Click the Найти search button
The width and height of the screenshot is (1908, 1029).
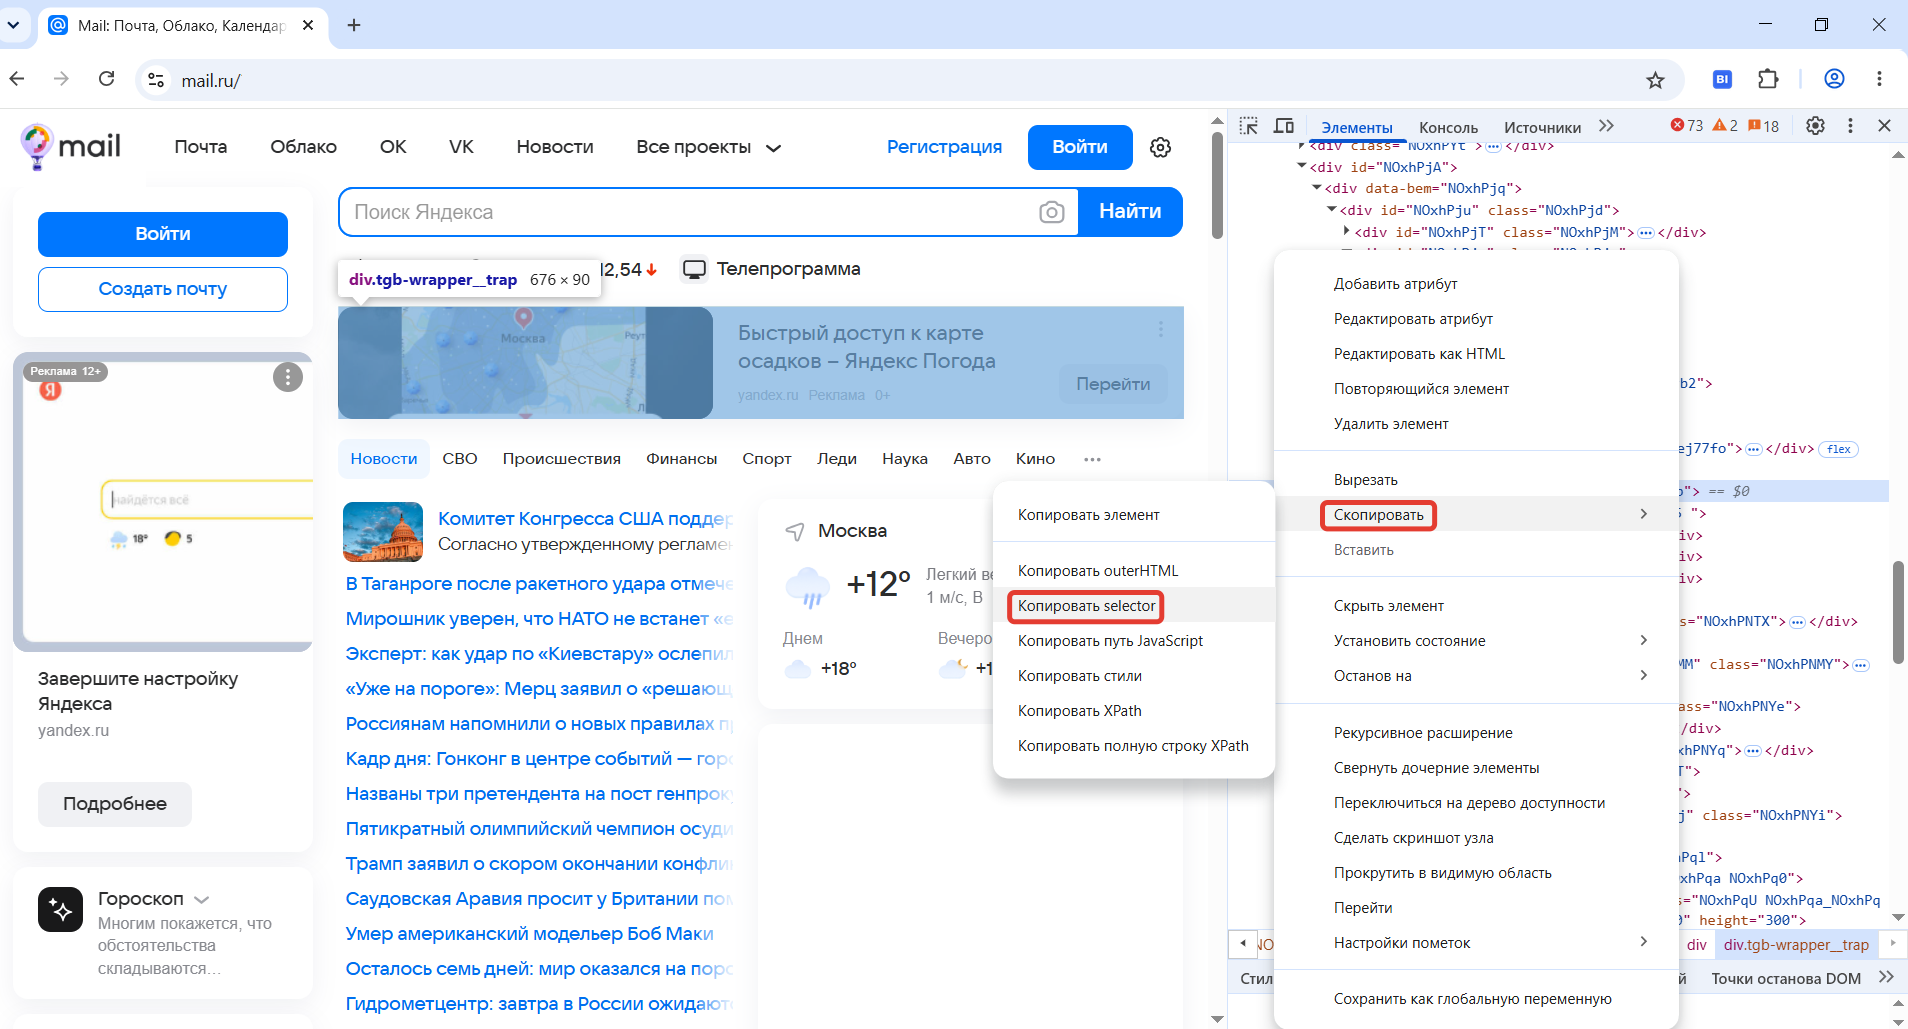pyautogui.click(x=1130, y=212)
